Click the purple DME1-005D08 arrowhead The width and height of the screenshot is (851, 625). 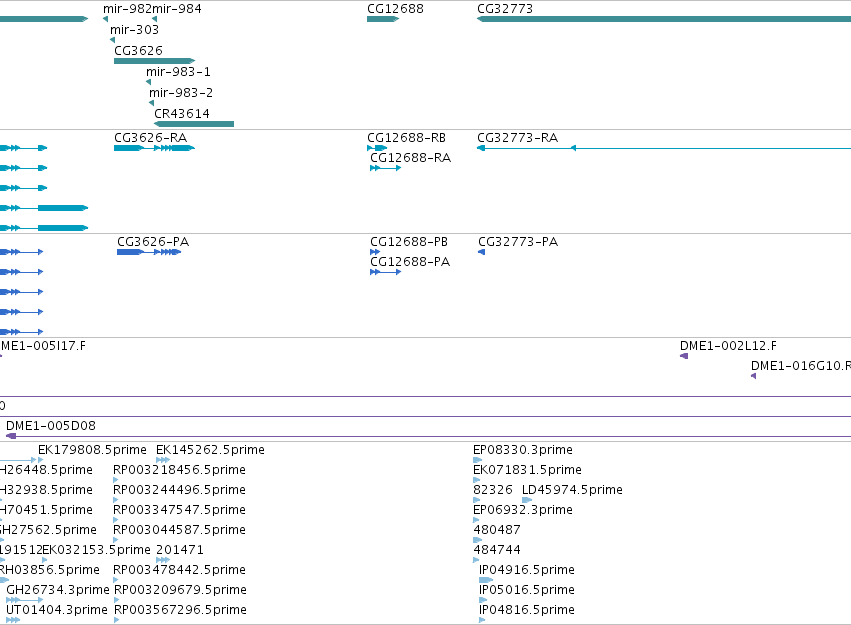pos(11,436)
